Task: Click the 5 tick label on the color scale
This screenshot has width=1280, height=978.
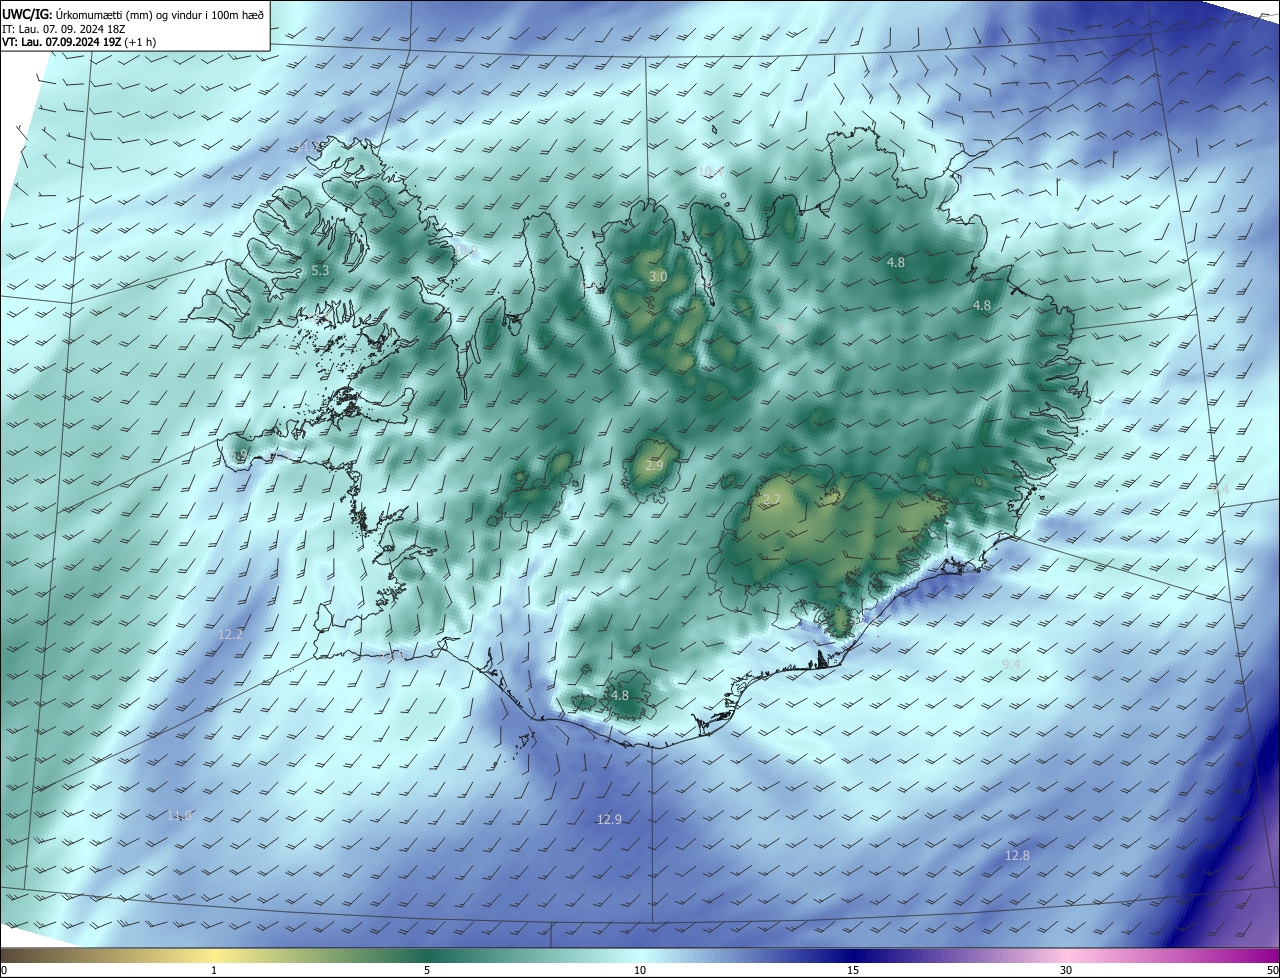Action: tap(427, 970)
